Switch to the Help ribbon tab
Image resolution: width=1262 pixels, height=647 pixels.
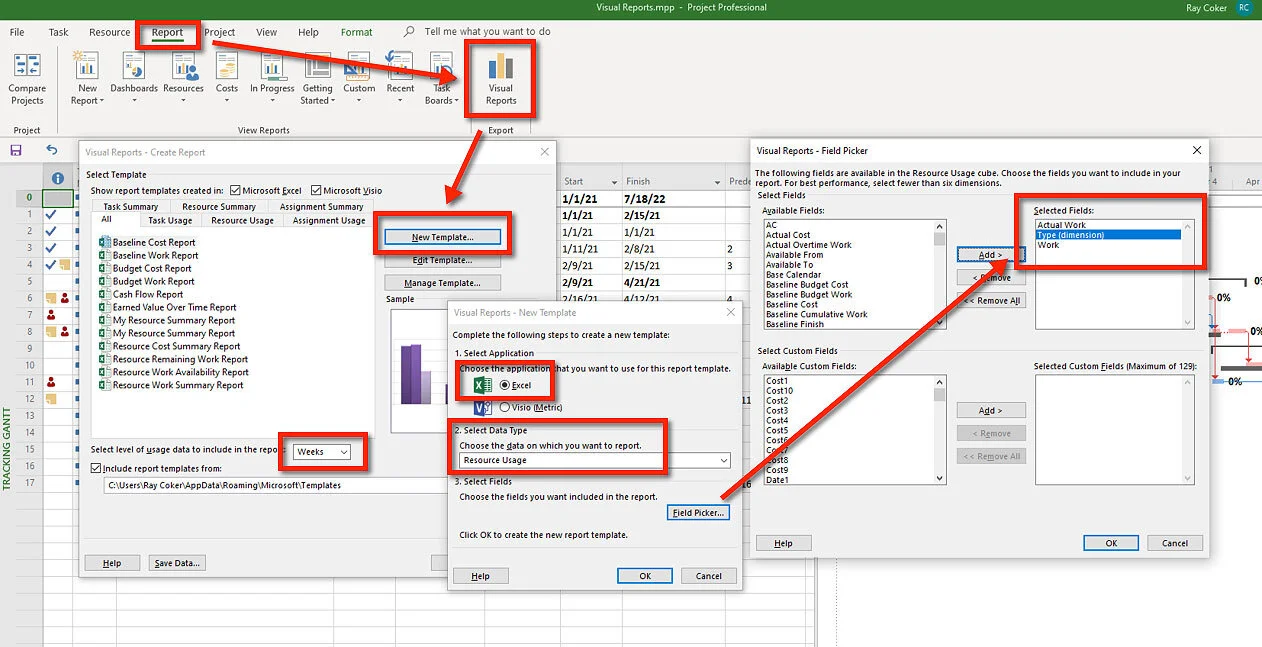tap(309, 32)
